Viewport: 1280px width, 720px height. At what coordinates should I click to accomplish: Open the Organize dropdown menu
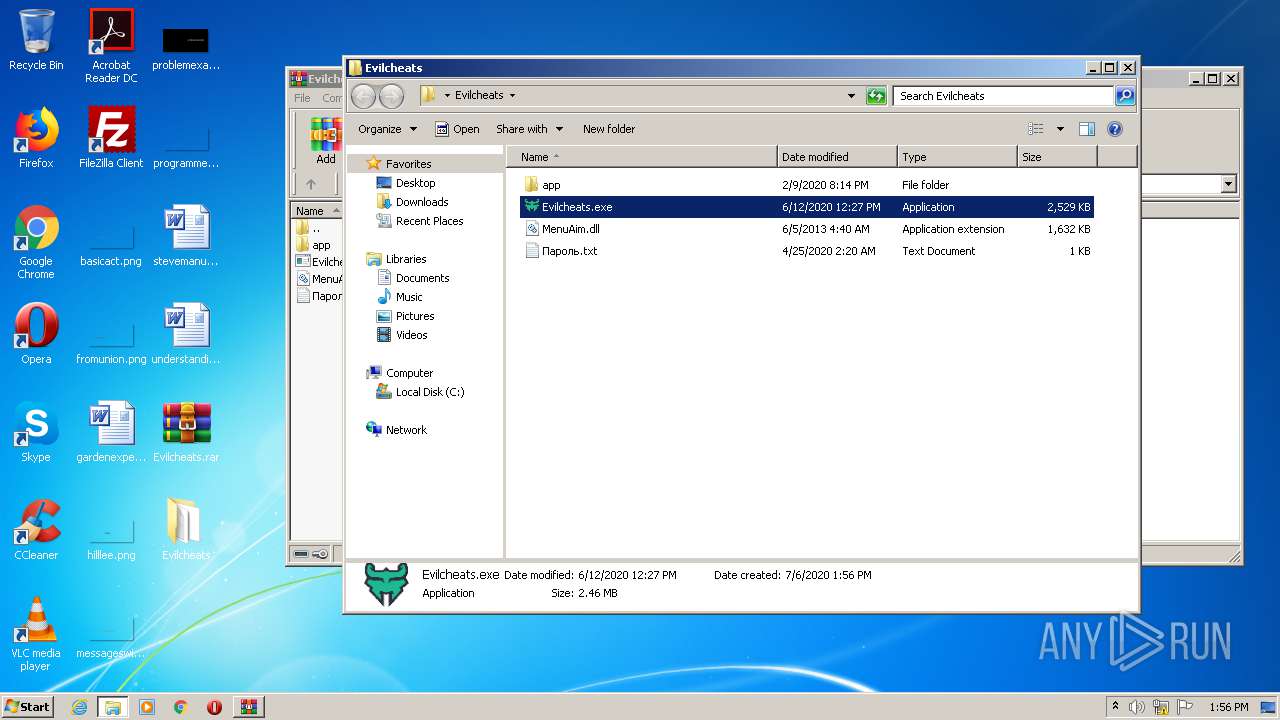tap(386, 129)
